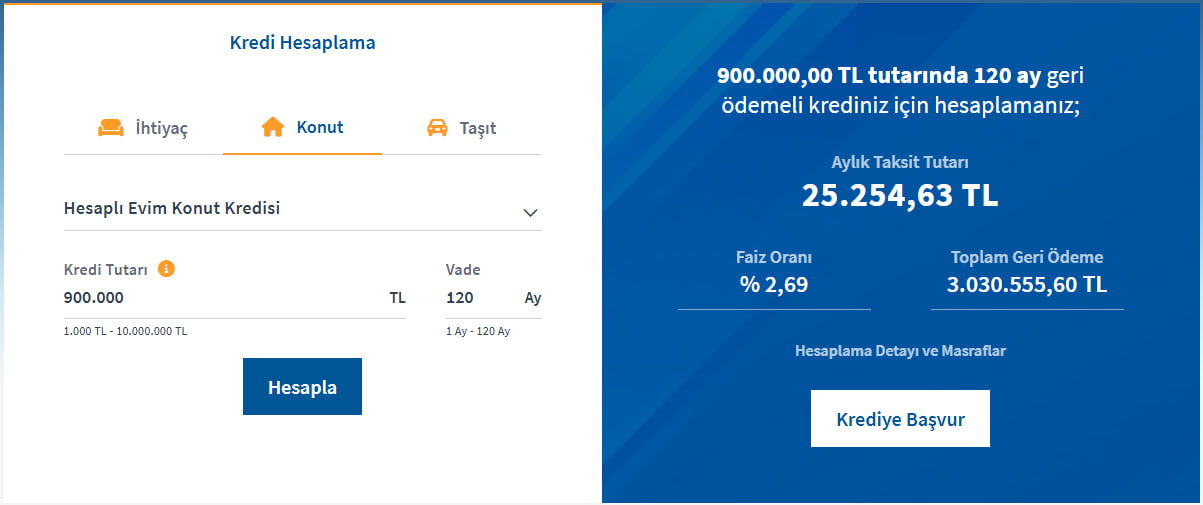This screenshot has width=1203, height=505.
Task: Focus the Vade field showing 120
Action: pos(478,298)
